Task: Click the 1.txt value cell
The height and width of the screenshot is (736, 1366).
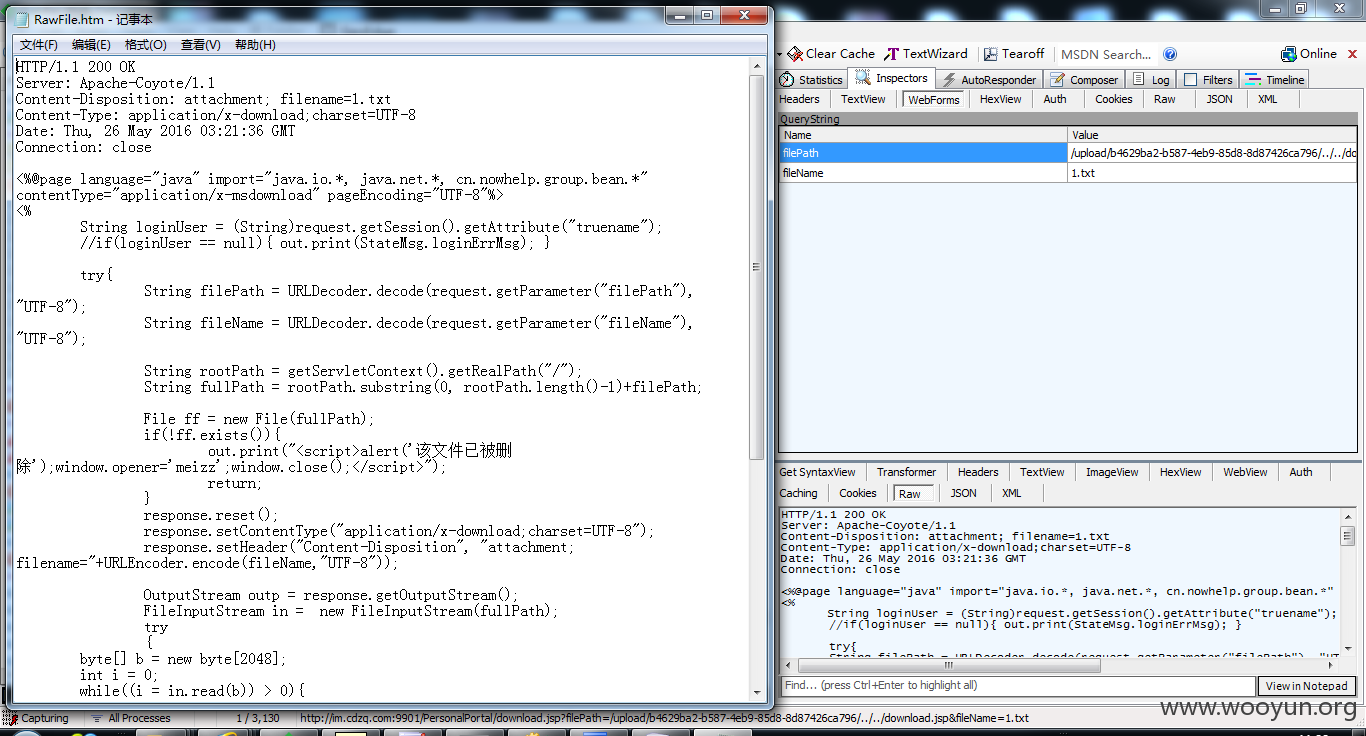Action: pos(1212,172)
